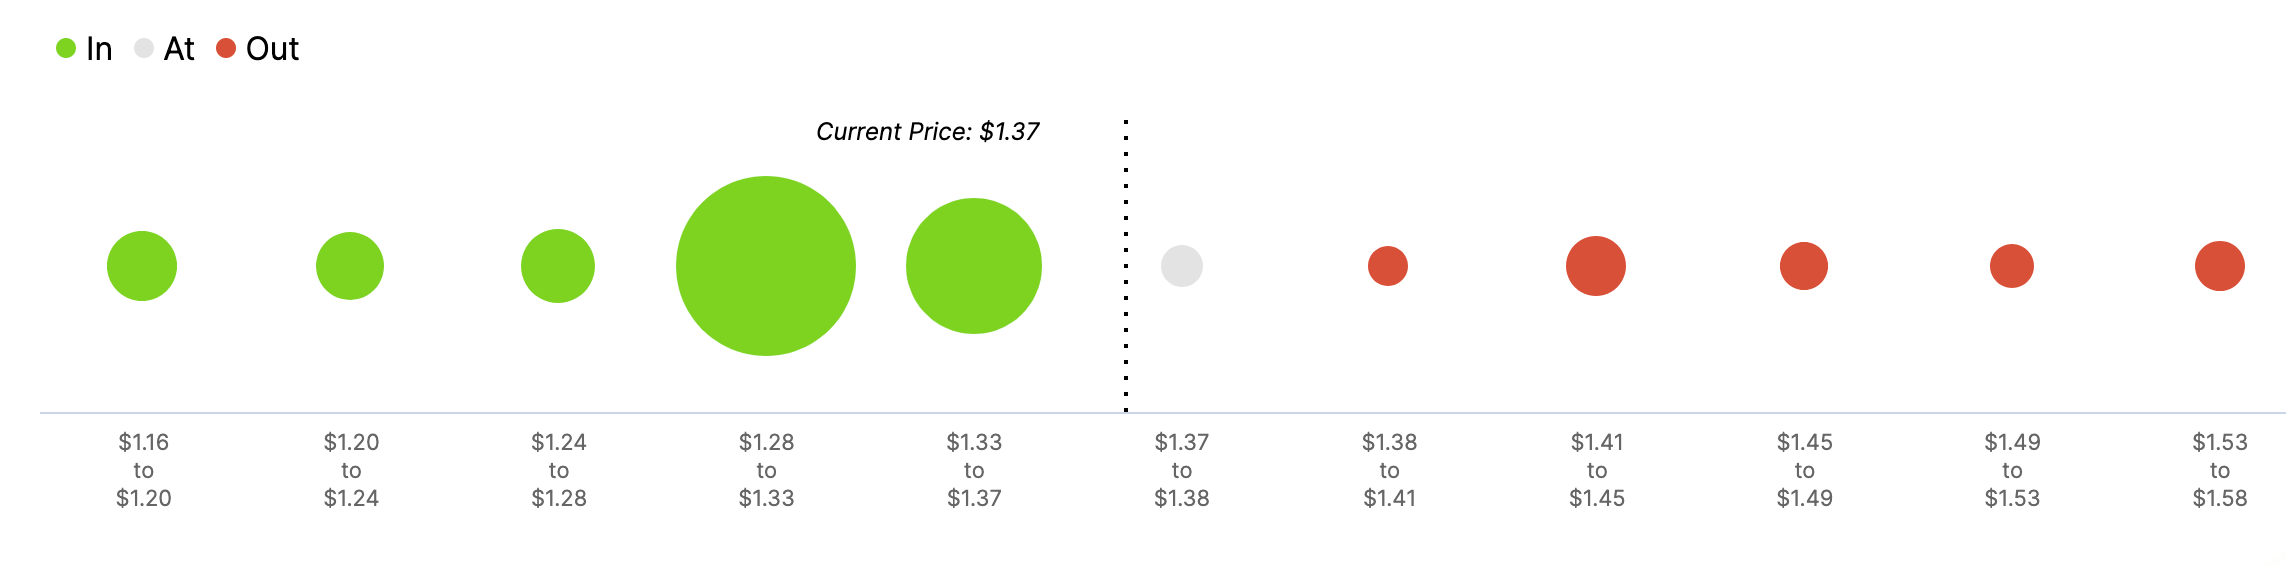The image size is (2286, 566).
Task: Click the red bubble for $1.45 to $1.49
Action: 1804,266
